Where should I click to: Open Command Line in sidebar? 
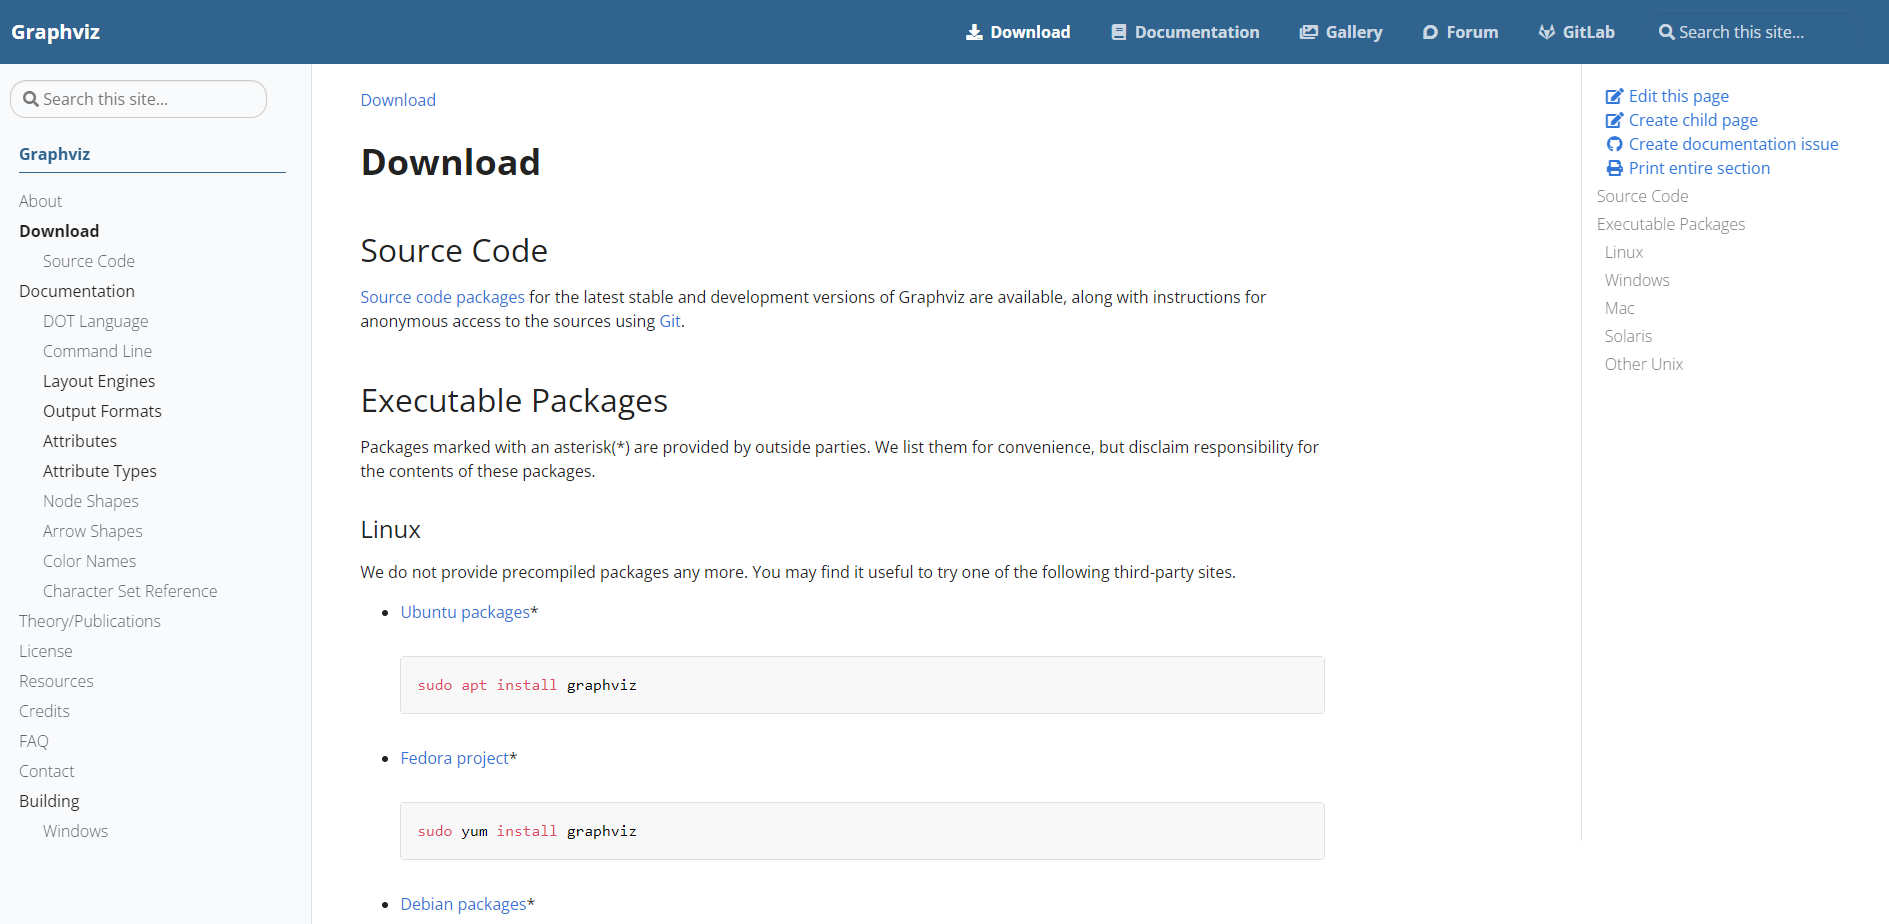[97, 351]
